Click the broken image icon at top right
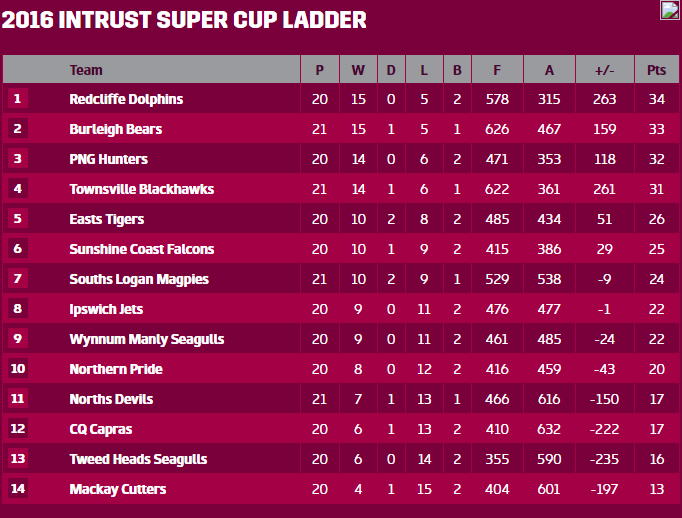Screen dimensions: 682x518 669,10
